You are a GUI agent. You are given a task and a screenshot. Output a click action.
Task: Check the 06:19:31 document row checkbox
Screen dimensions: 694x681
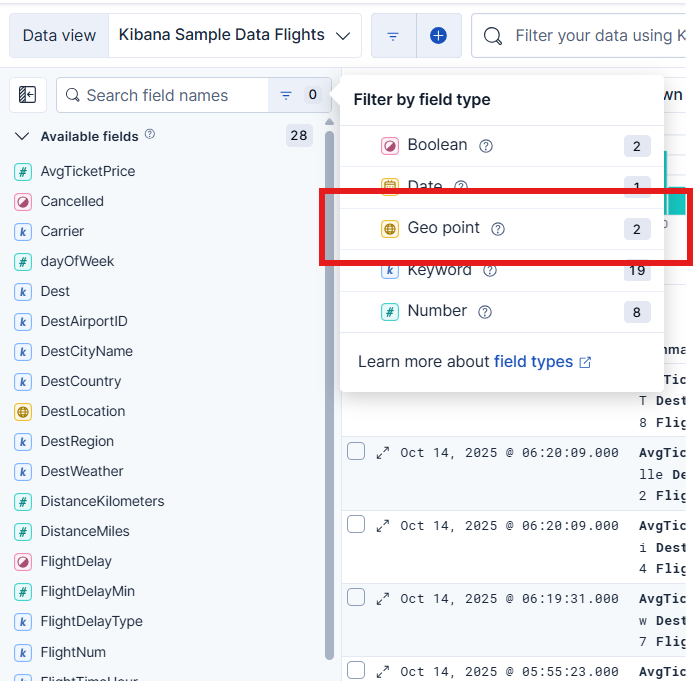coord(356,597)
